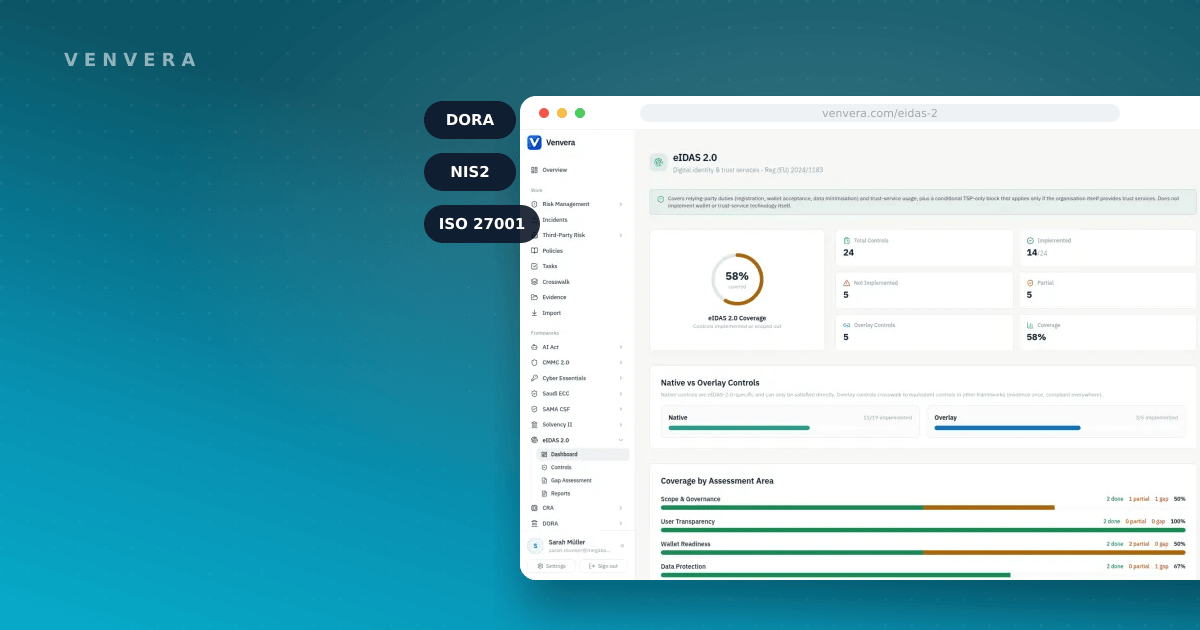Click the eIDAS 2.0 page header fingerprint icon
Viewport: 1200px width, 630px height.
pos(658,162)
